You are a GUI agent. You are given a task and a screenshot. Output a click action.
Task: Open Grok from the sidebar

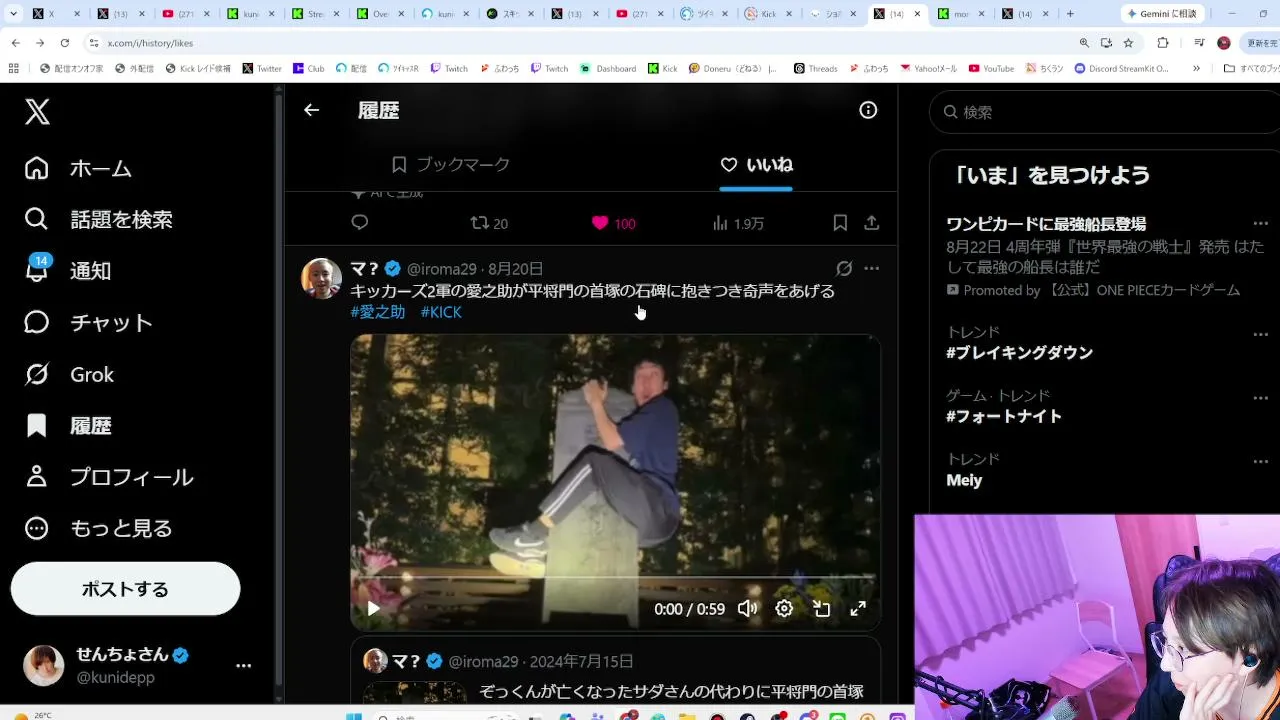69,375
